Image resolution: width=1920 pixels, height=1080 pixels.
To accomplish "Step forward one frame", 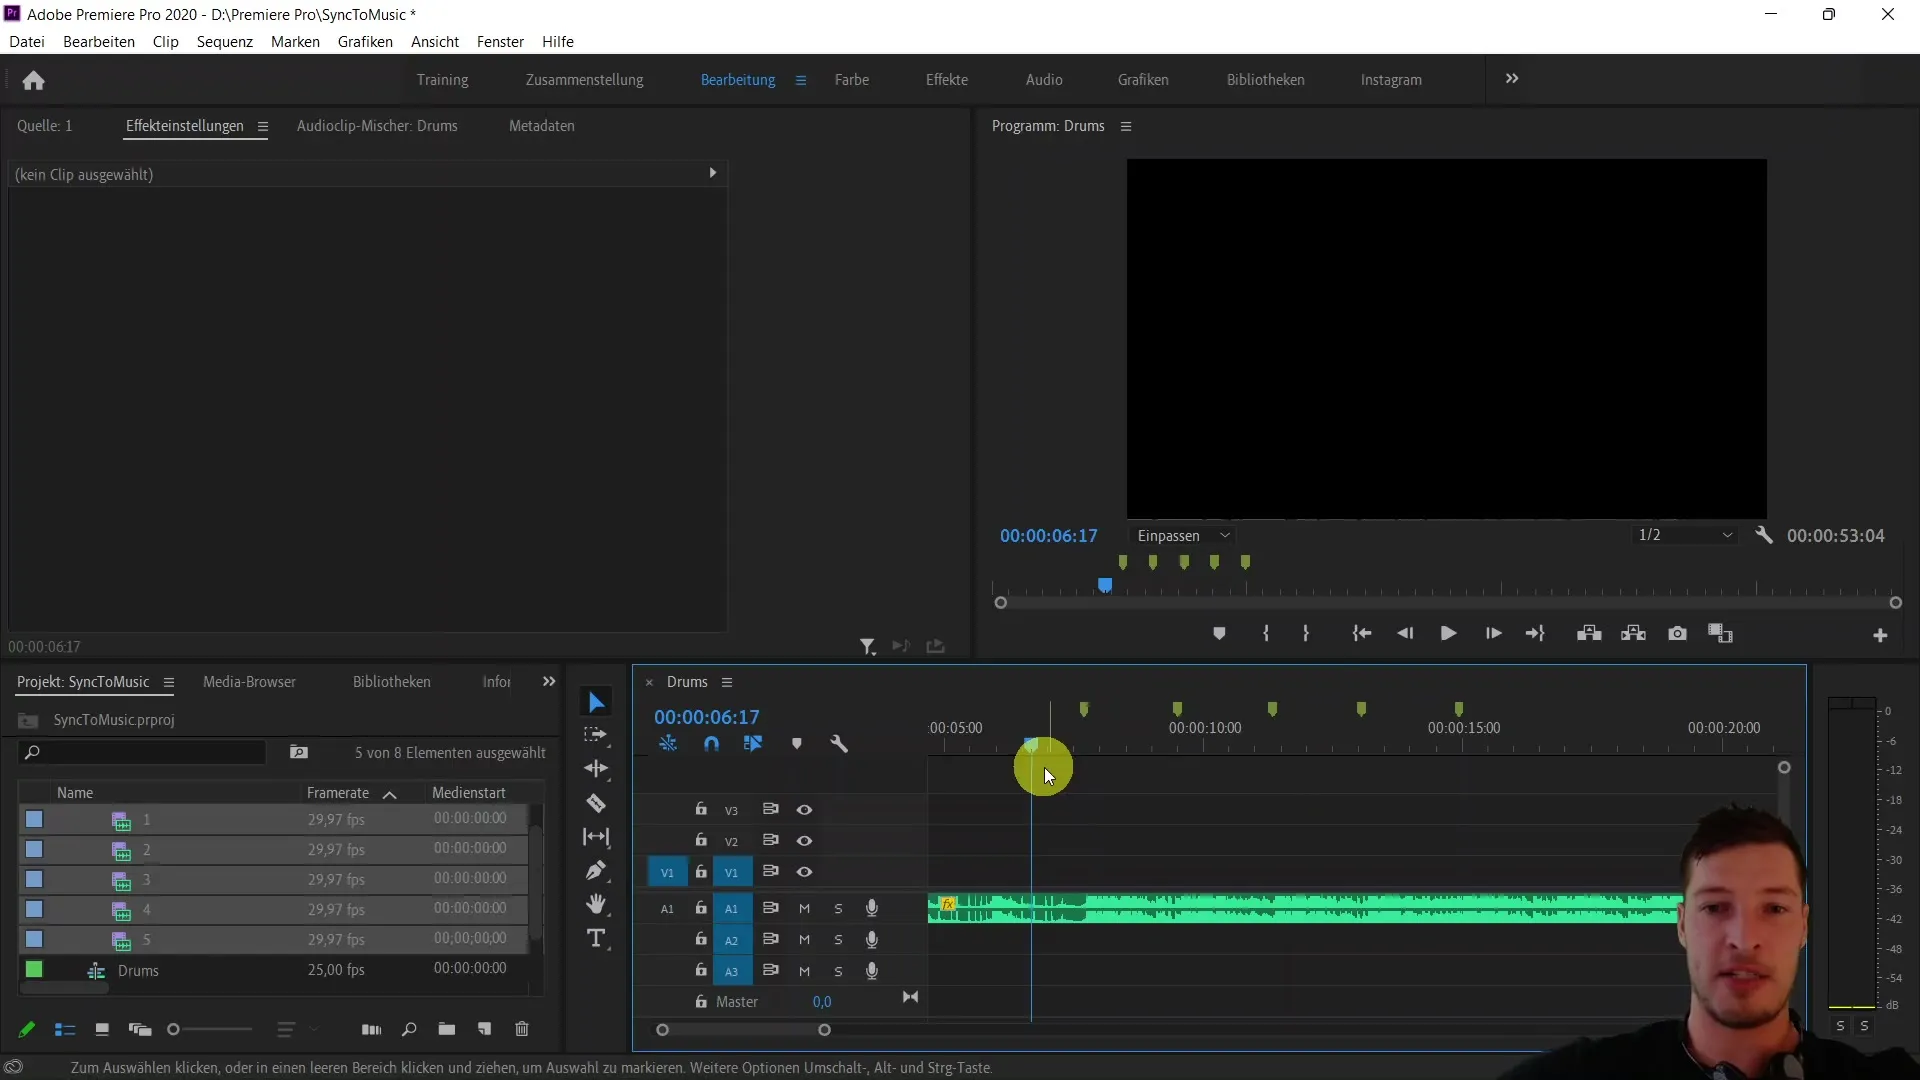I will [x=1493, y=634].
